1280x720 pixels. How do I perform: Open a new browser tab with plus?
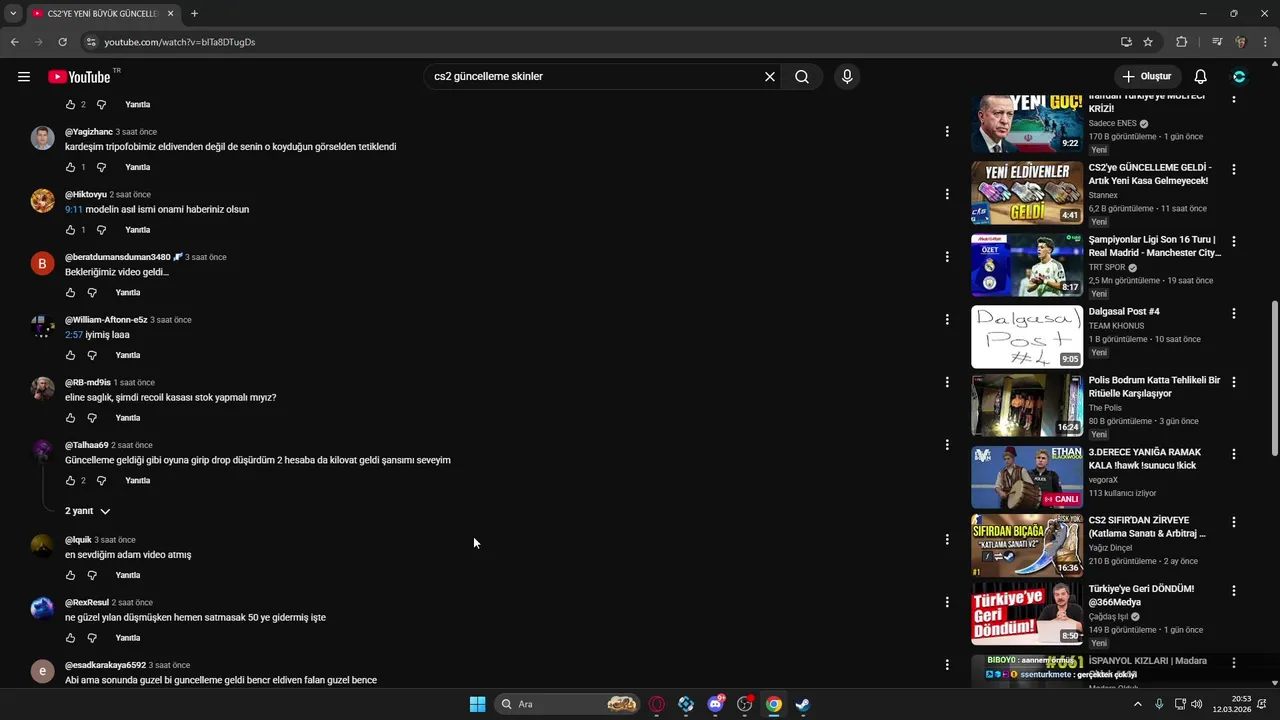pyautogui.click(x=194, y=14)
